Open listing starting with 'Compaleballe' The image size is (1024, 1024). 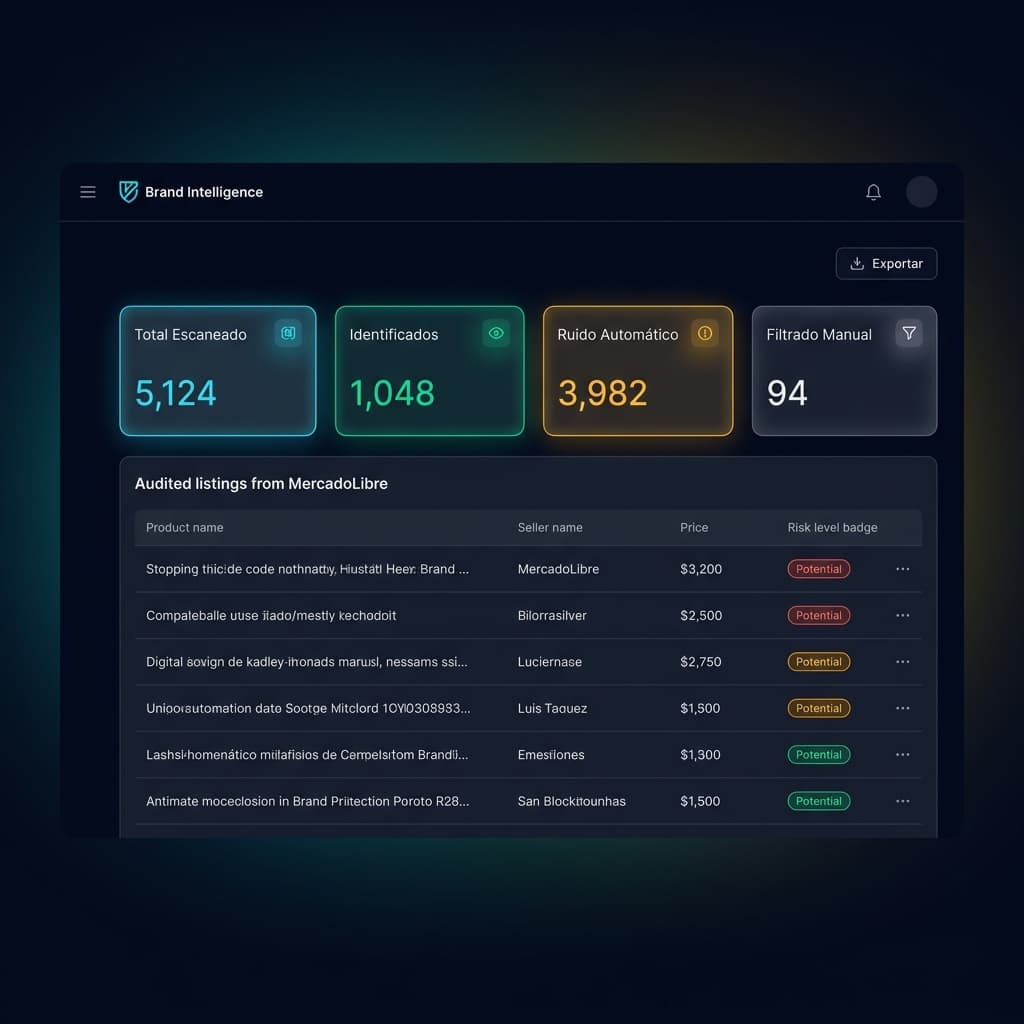271,616
